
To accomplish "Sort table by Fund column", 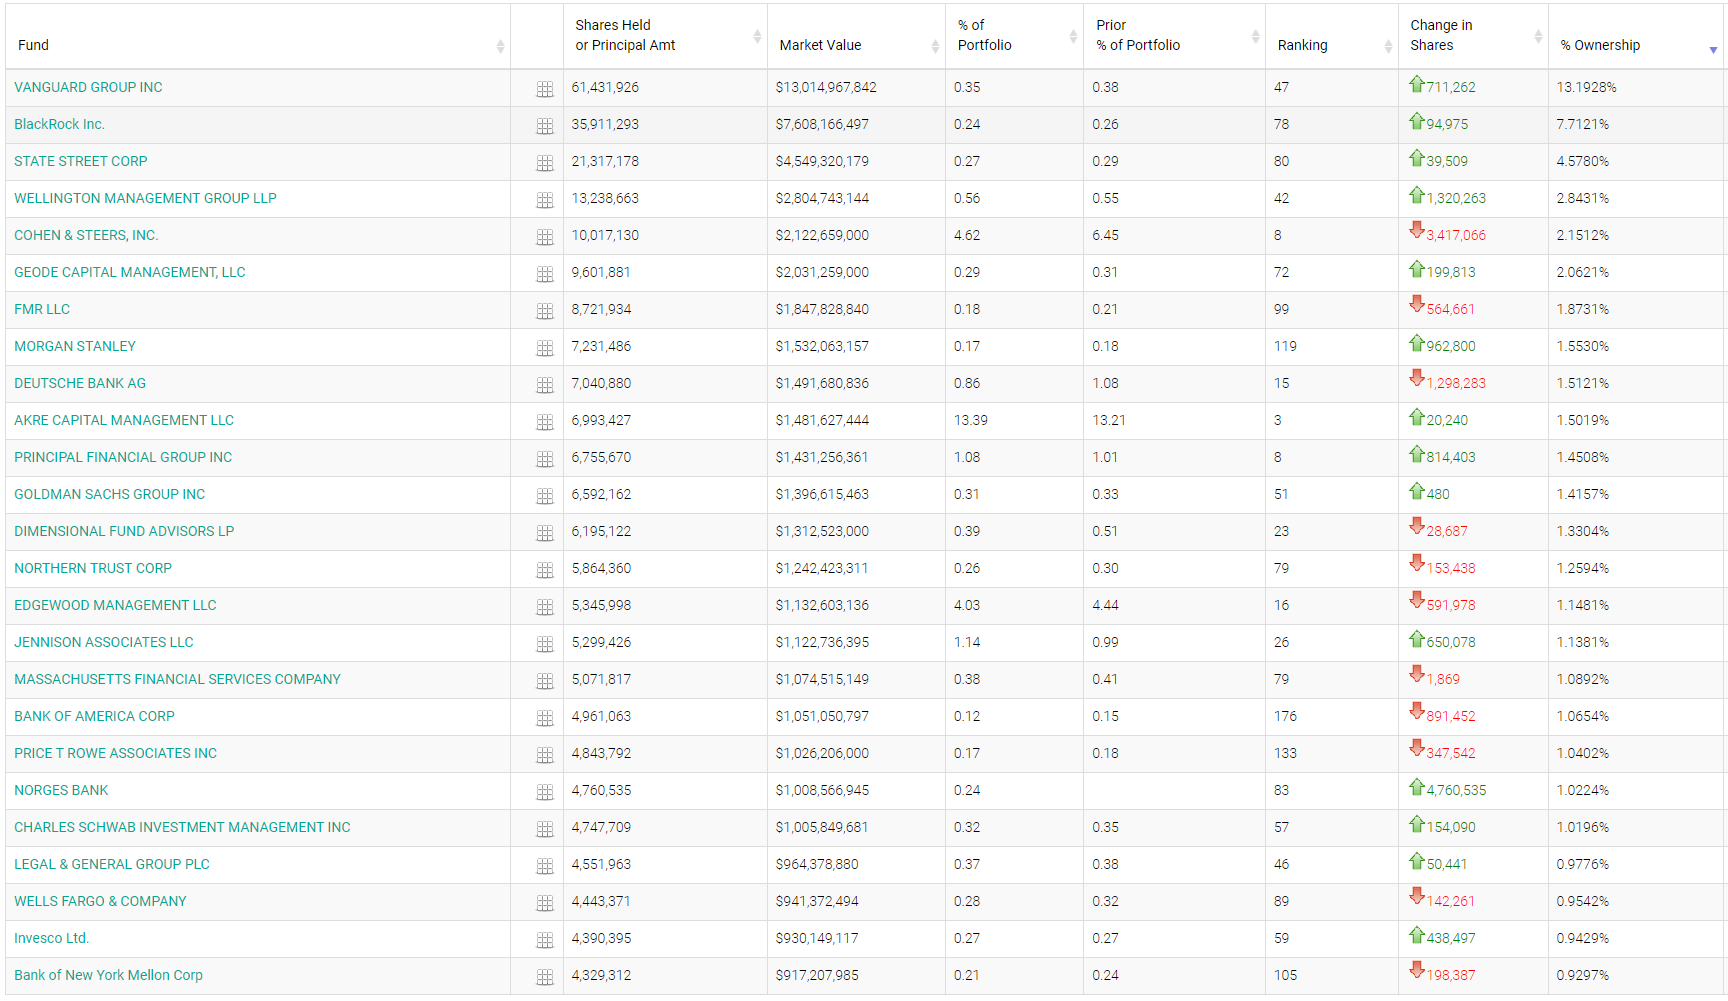I will (x=258, y=36).
